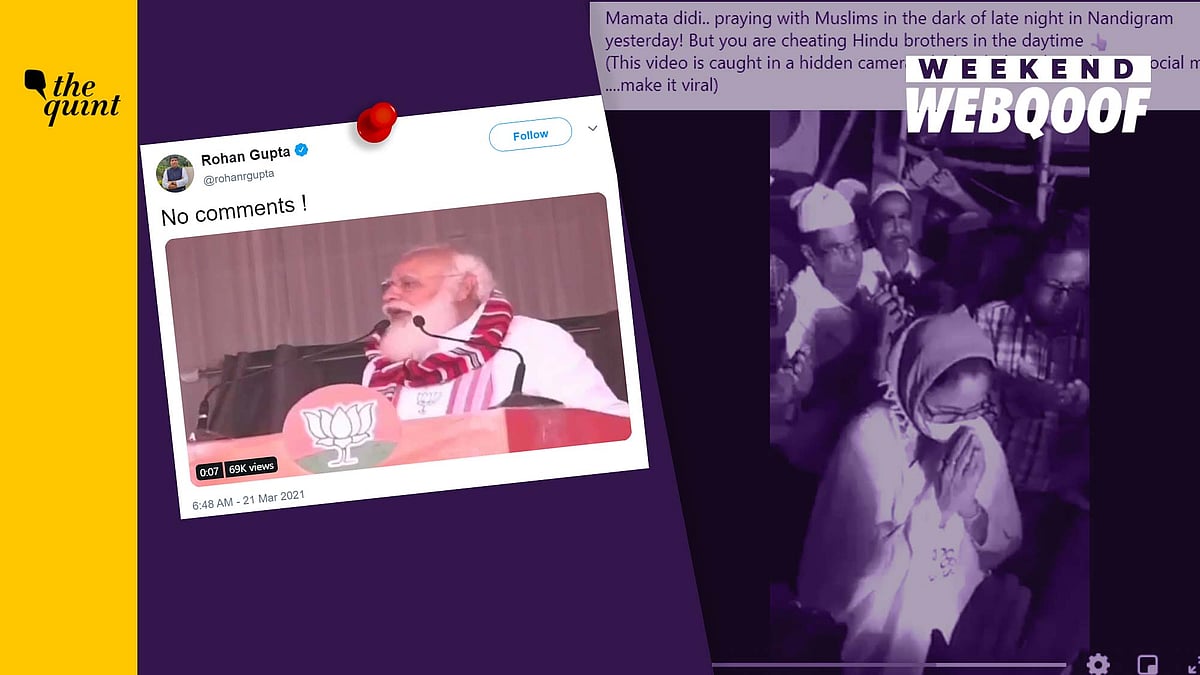Screen dimensions: 1200x675
Task: Click the Weekend WebQoof logo
Action: pos(1028,95)
